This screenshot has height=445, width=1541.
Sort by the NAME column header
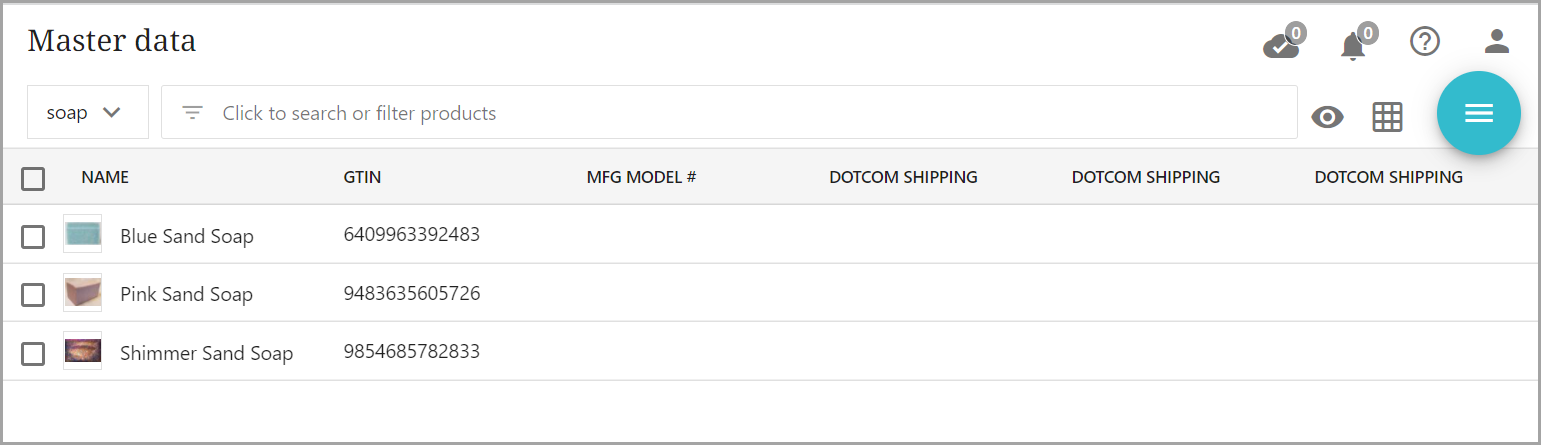[x=105, y=178]
